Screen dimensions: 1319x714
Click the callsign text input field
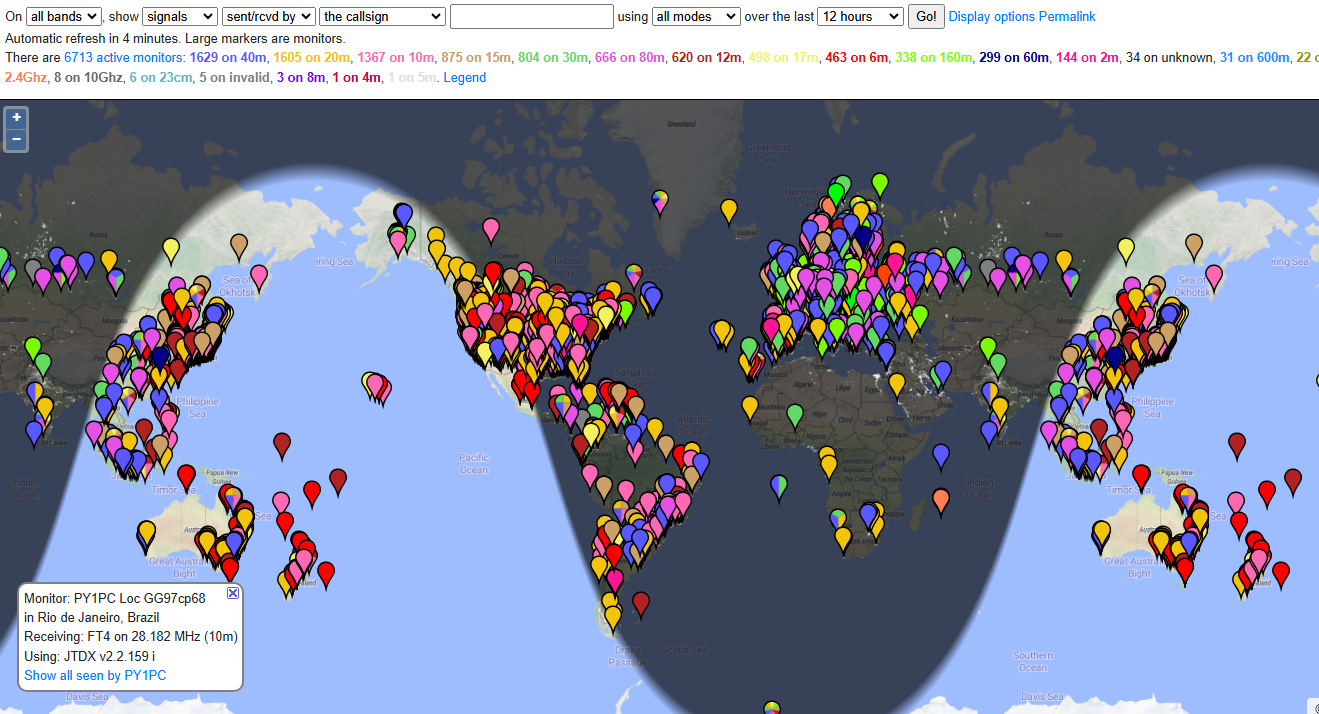click(x=531, y=16)
